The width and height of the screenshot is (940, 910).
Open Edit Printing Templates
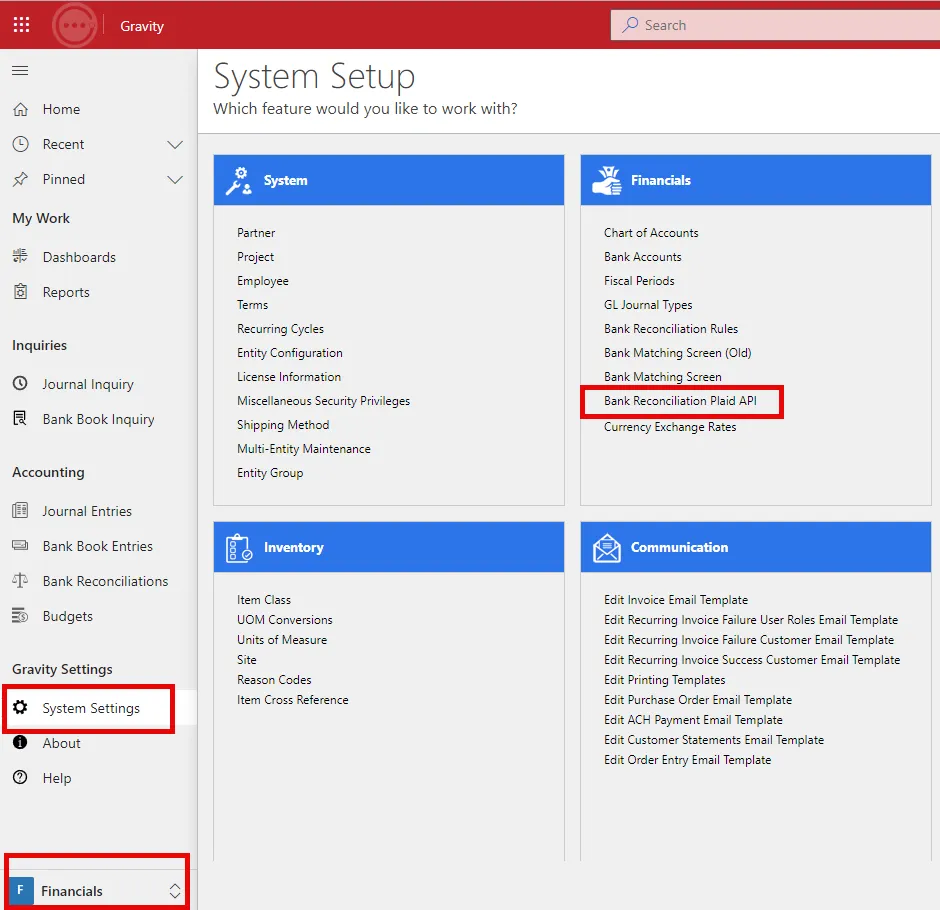[x=664, y=680]
